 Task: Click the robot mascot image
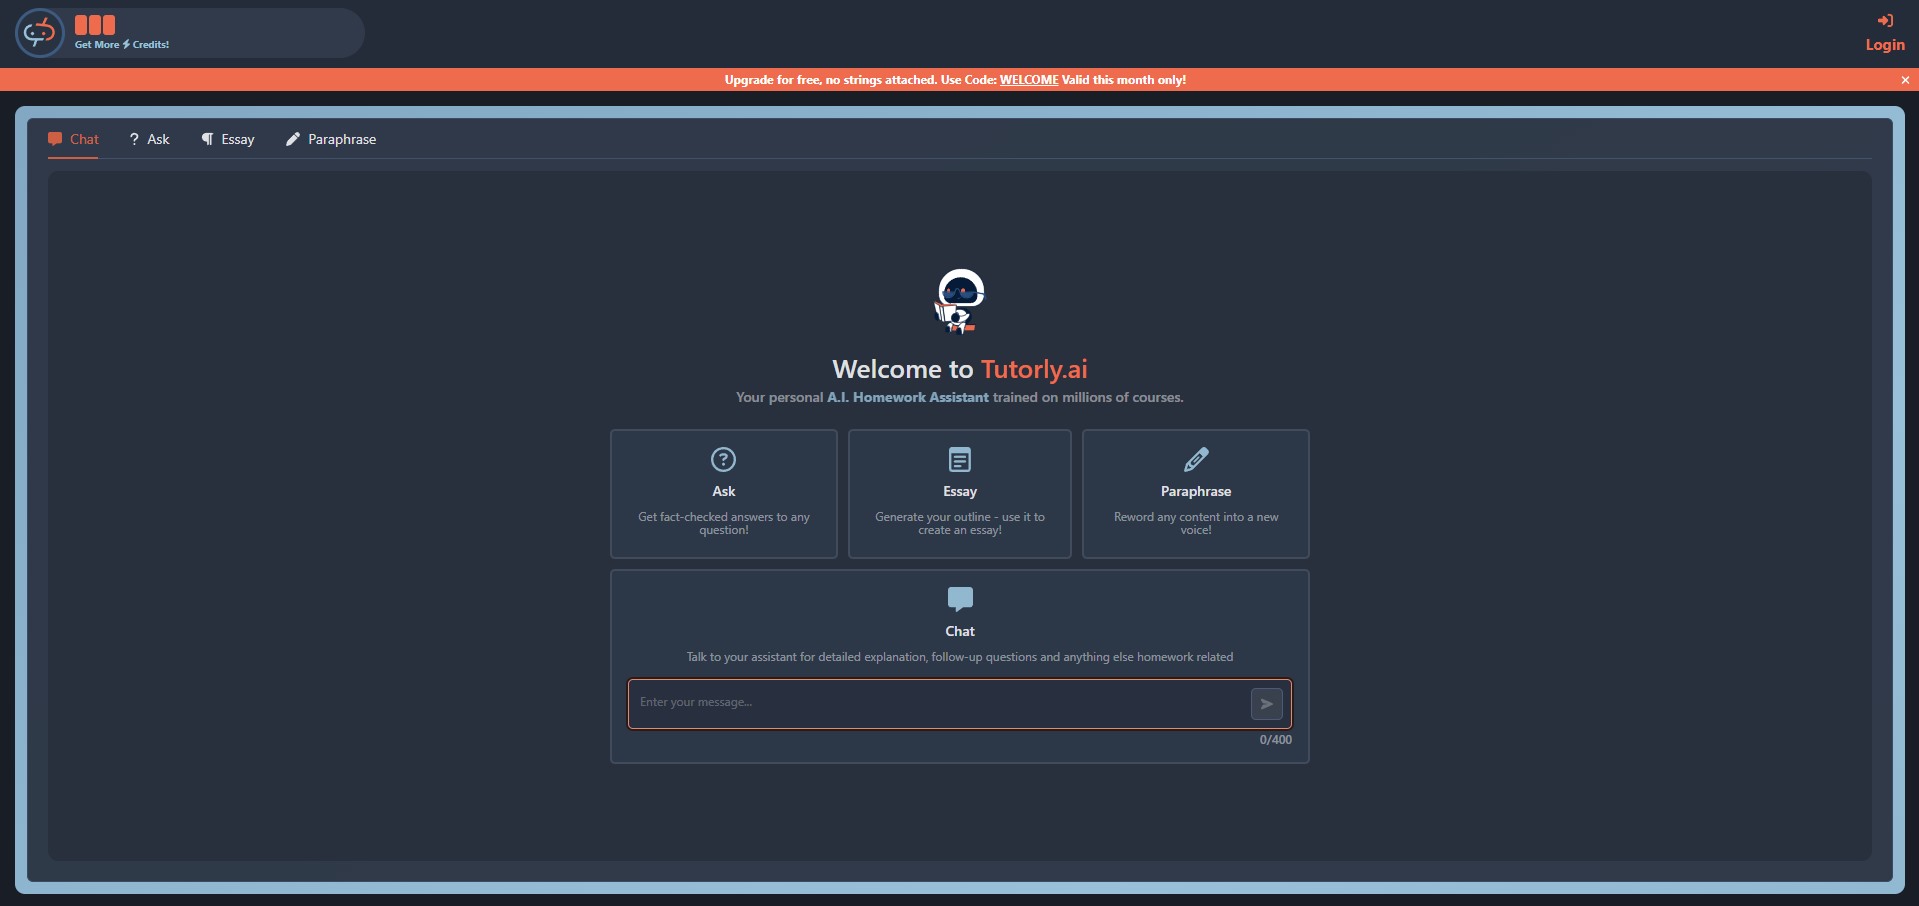pyautogui.click(x=960, y=301)
